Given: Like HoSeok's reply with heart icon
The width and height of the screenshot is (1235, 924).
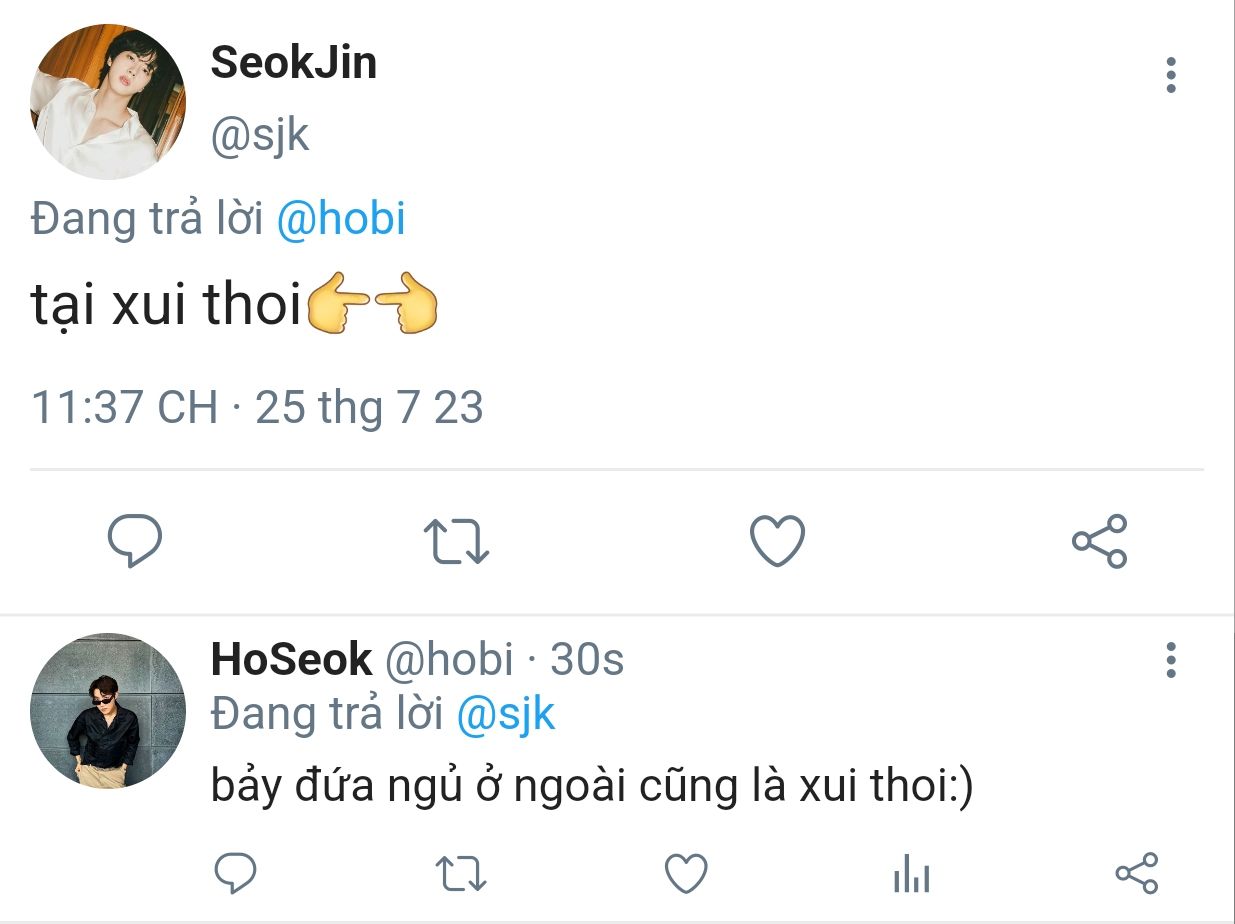Looking at the screenshot, I should 686,873.
